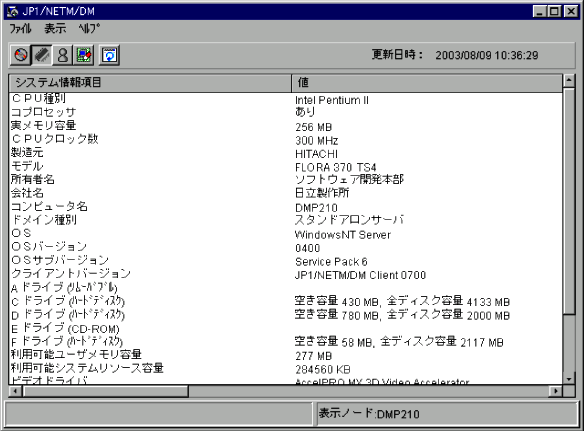
Task: Click the 空き容量 58 MB value
Action: (399, 342)
